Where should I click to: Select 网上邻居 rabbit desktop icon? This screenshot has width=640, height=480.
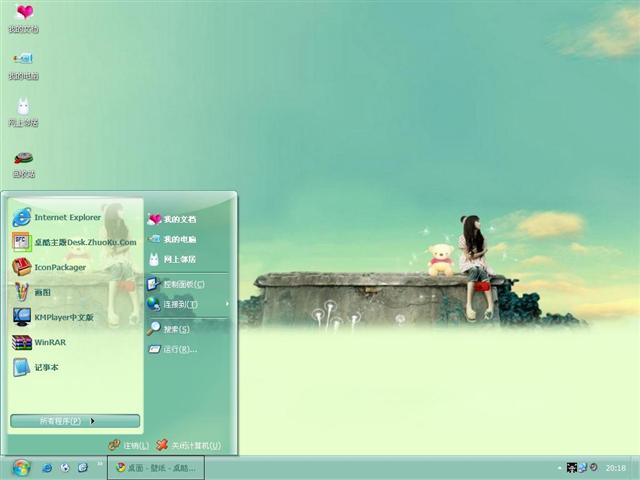click(24, 113)
